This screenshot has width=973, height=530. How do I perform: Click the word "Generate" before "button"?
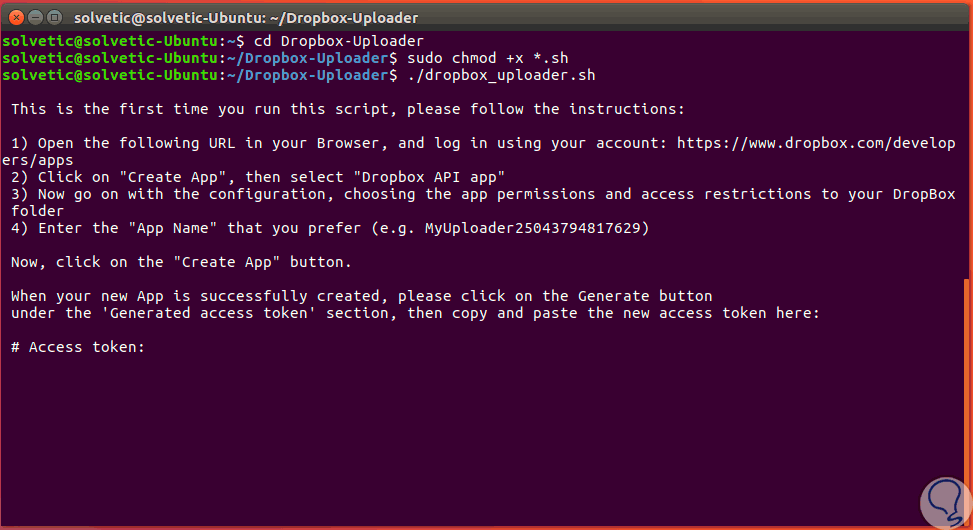[x=613, y=296]
